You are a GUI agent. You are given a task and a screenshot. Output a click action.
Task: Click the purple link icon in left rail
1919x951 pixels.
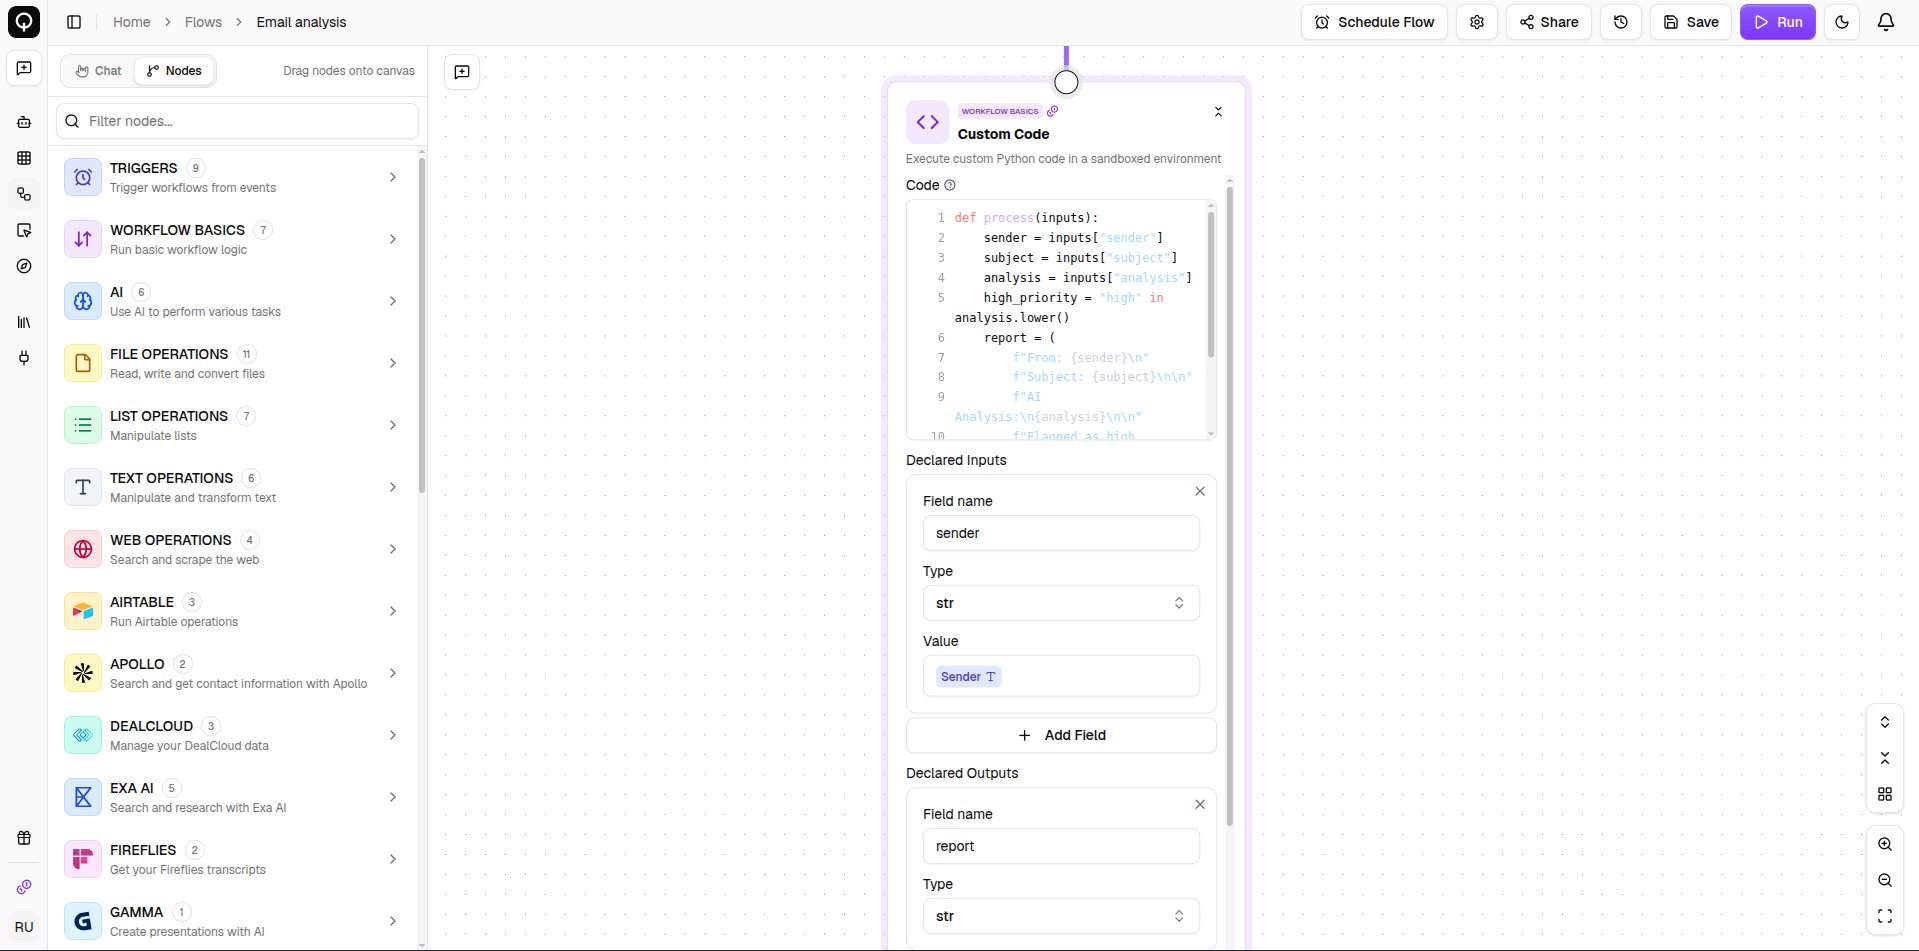[x=24, y=887]
